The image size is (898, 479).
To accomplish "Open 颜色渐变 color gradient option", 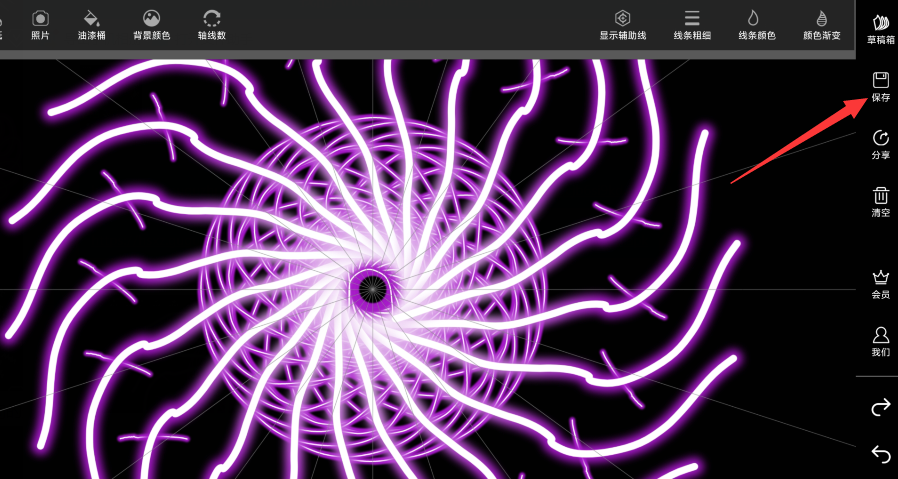I will (822, 25).
